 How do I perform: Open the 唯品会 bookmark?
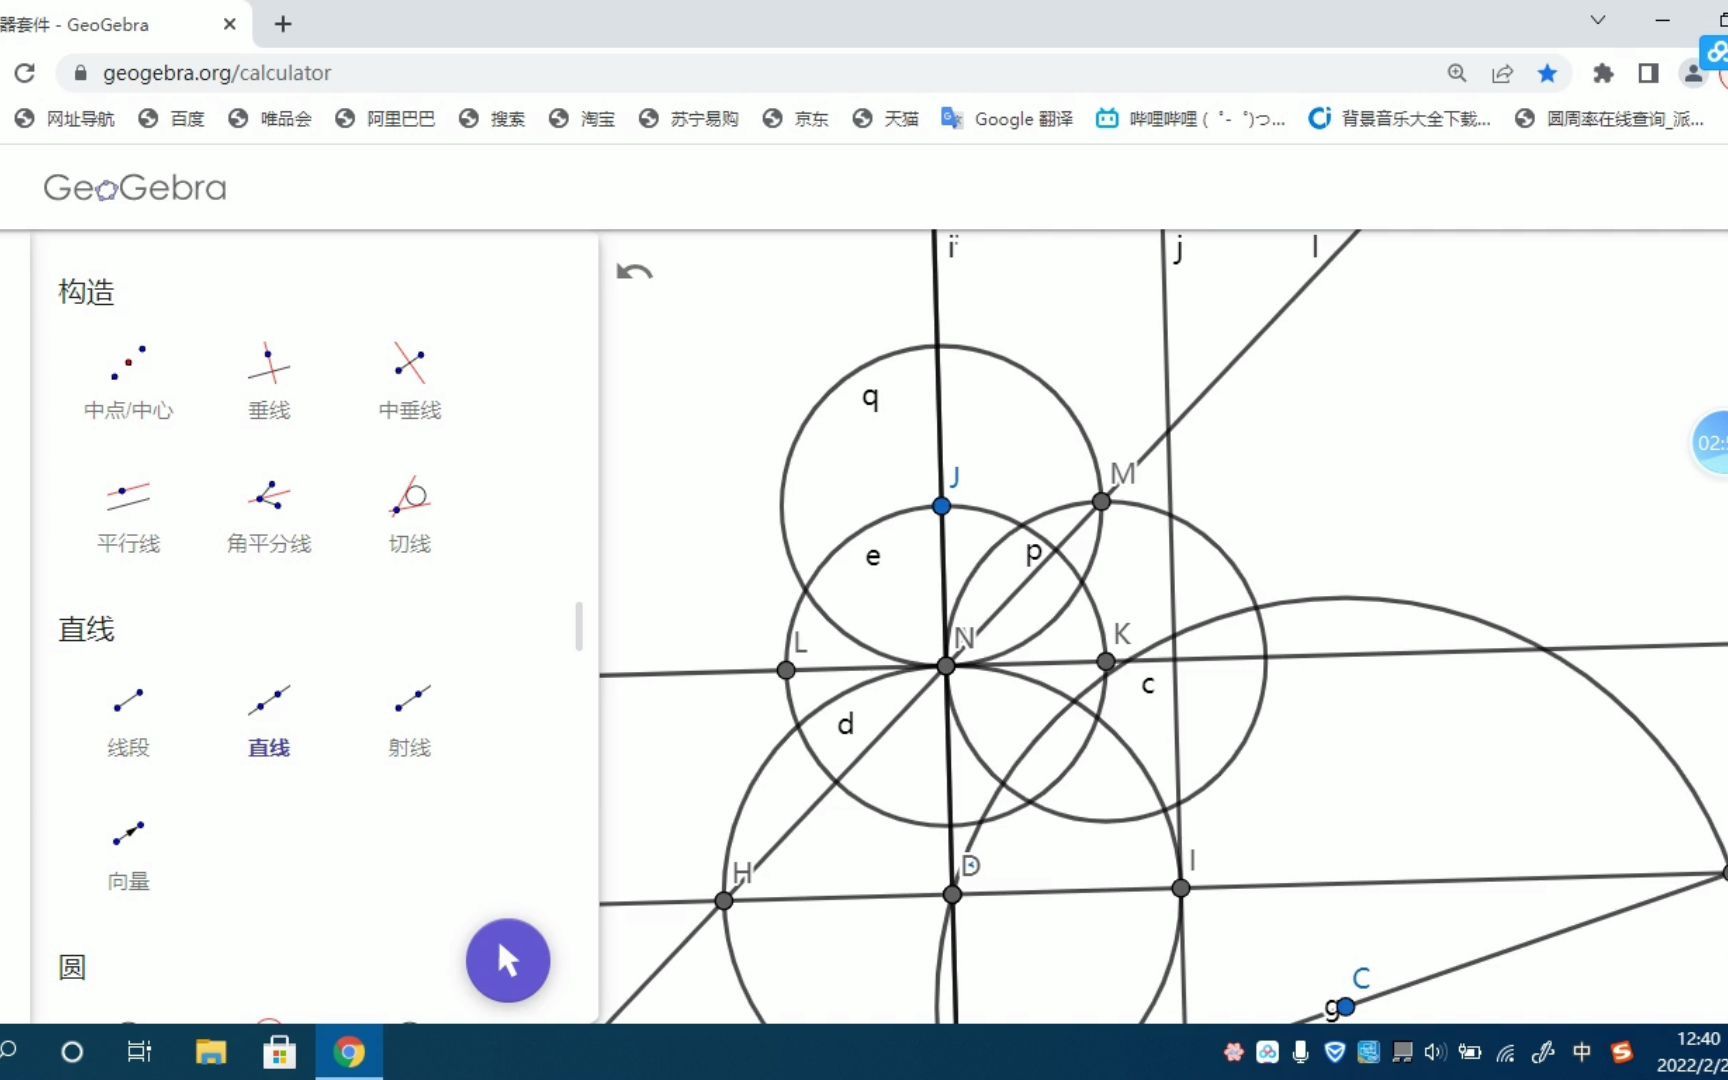point(270,119)
